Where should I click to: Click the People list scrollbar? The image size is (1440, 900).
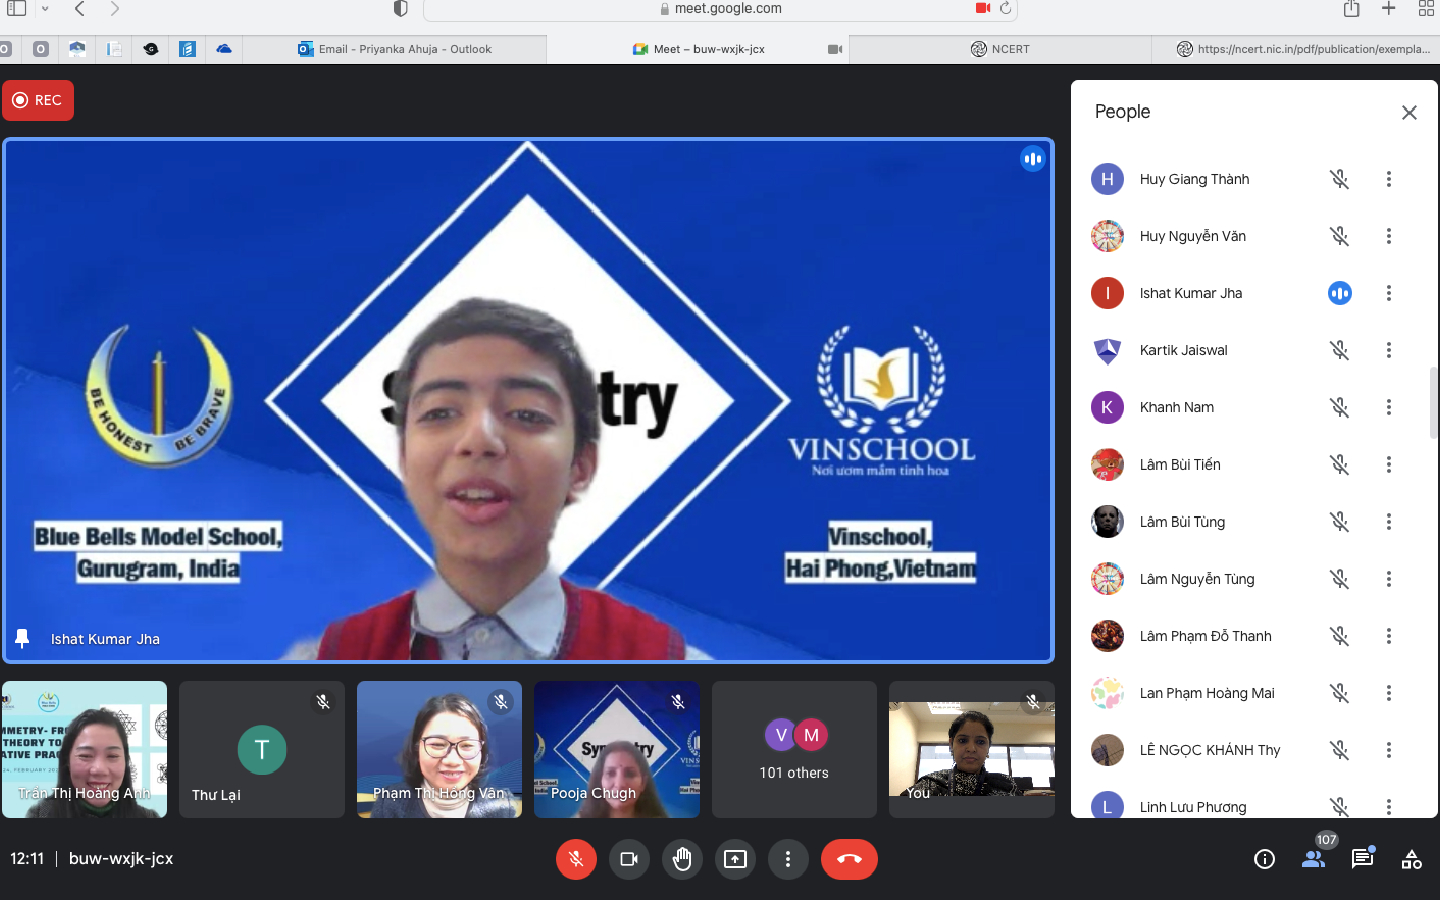tap(1434, 402)
